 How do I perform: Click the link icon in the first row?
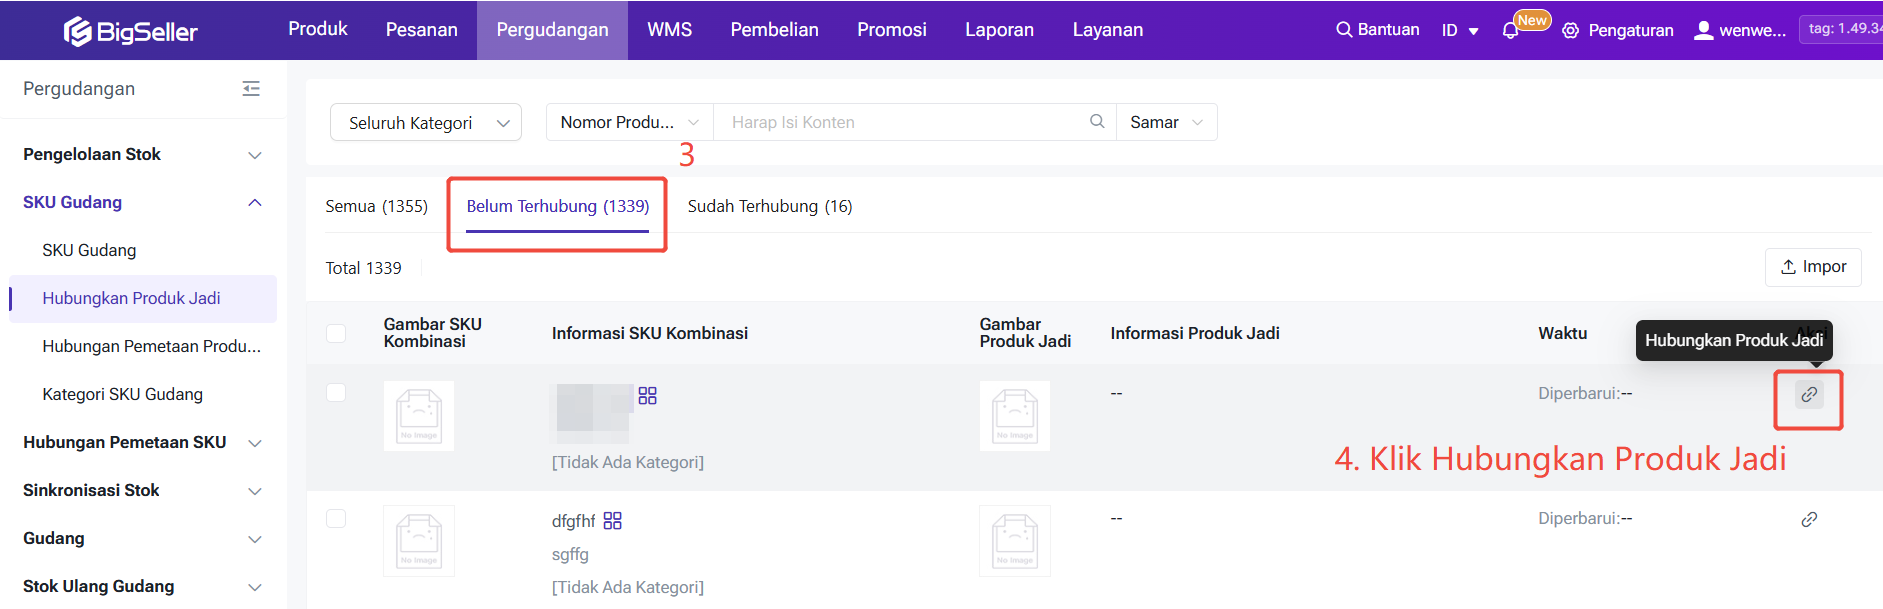[x=1809, y=395]
